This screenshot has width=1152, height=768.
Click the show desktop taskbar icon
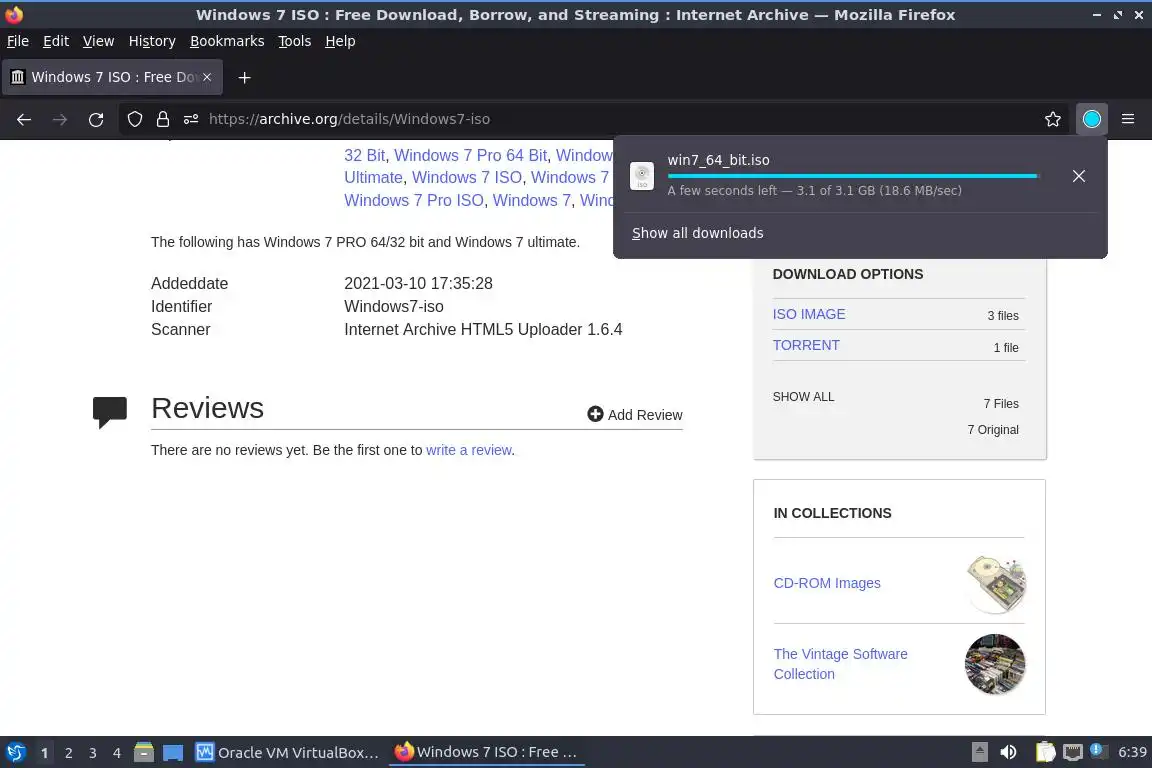point(173,753)
